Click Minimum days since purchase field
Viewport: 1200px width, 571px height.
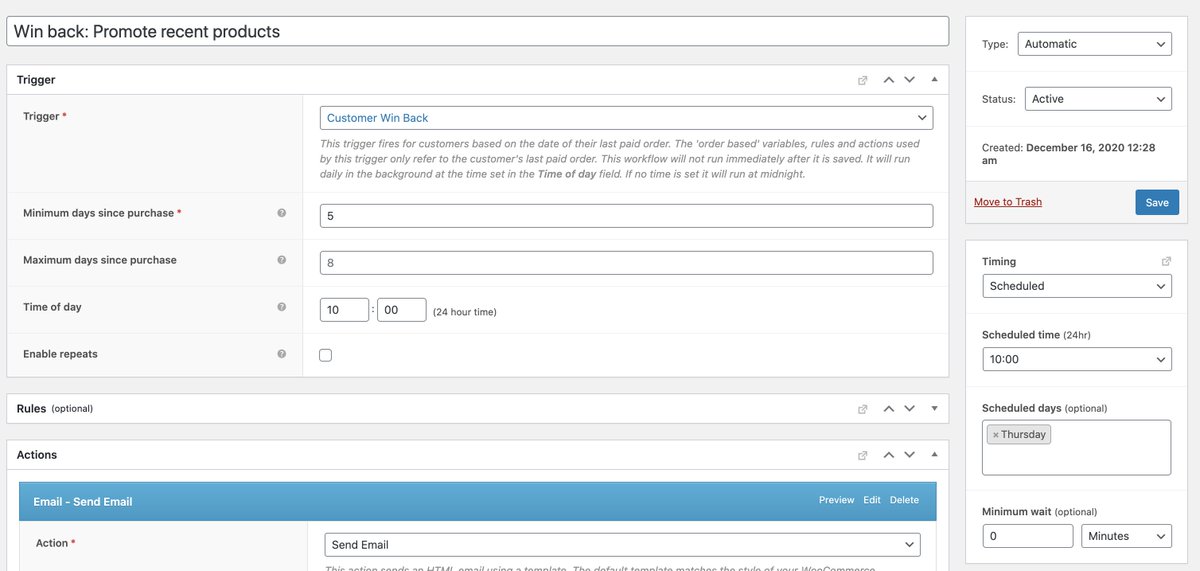tap(626, 216)
